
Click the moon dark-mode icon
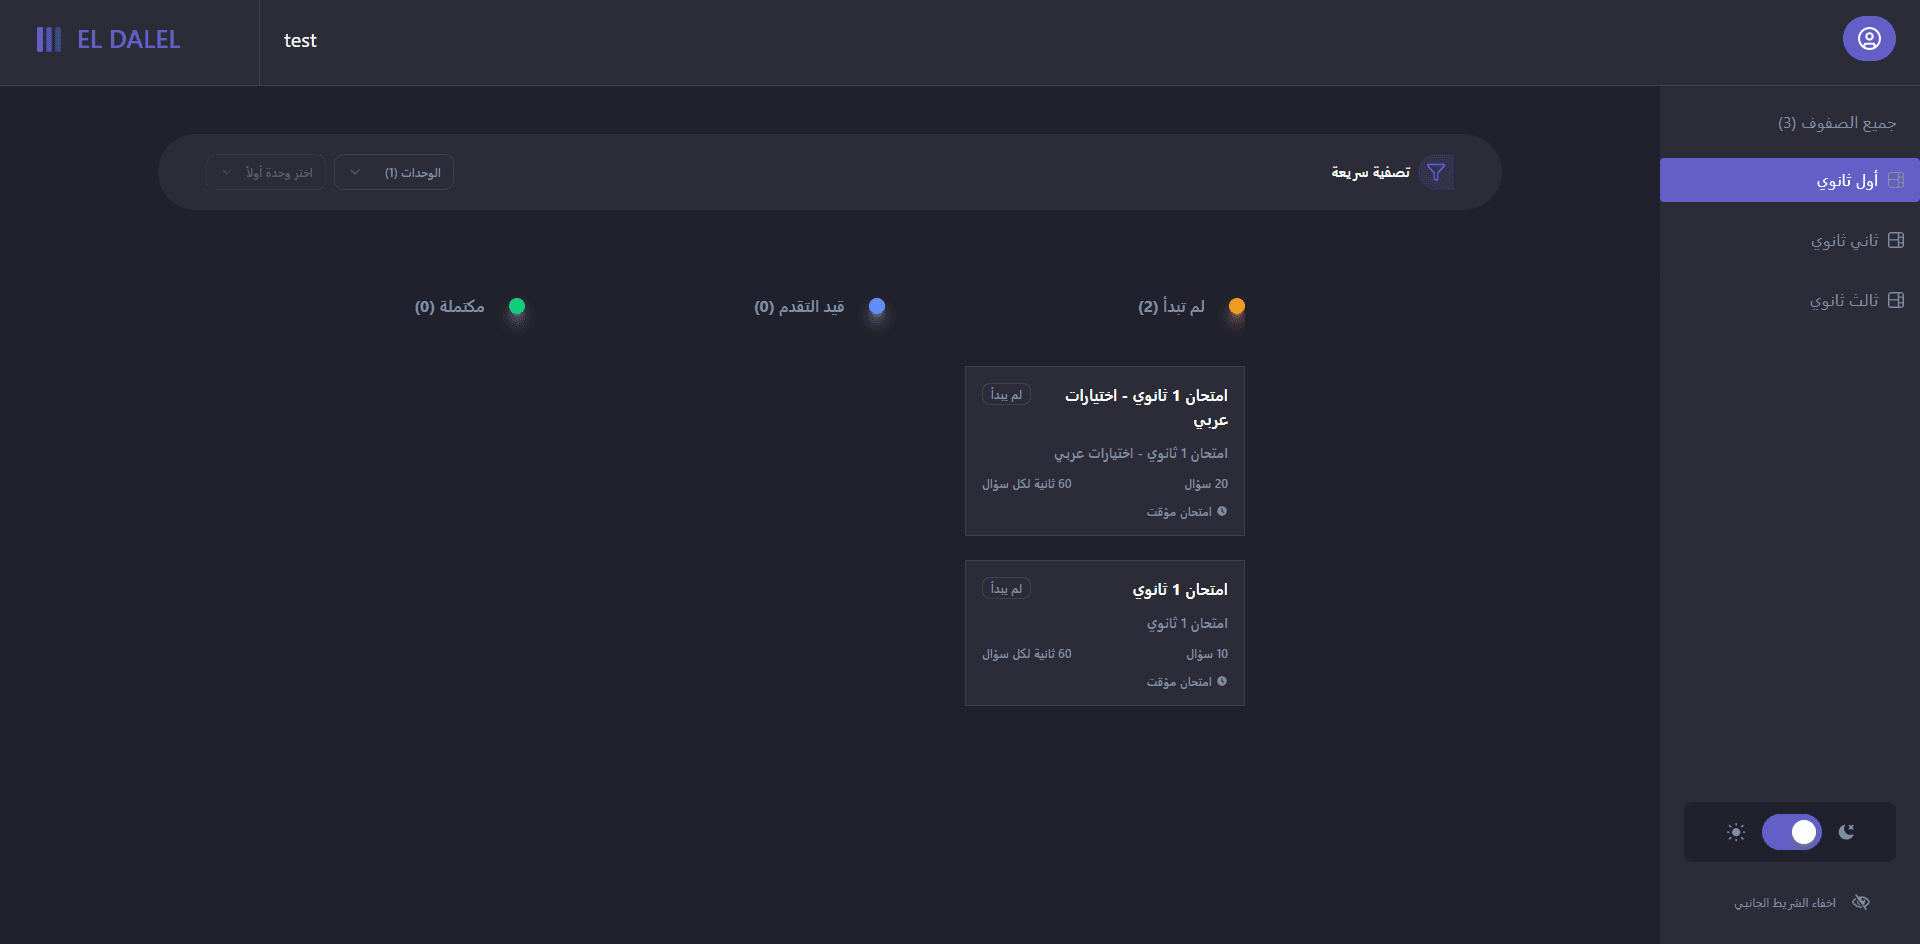(1847, 832)
